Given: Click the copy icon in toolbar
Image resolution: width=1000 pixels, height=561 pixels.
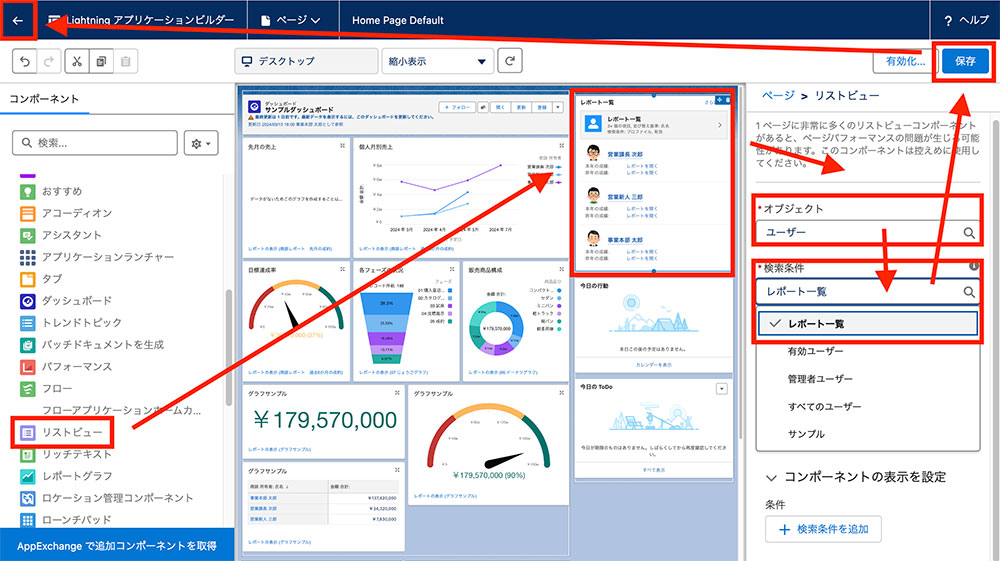Looking at the screenshot, I should (x=101, y=61).
